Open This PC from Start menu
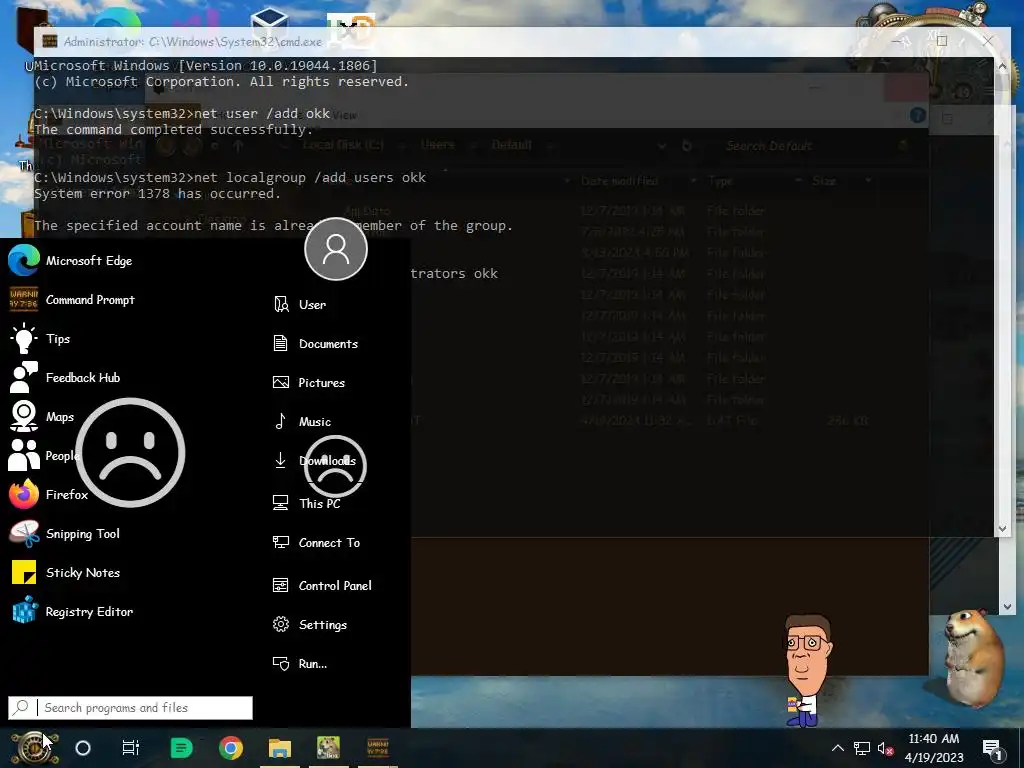The height and width of the screenshot is (768, 1024). 306,504
